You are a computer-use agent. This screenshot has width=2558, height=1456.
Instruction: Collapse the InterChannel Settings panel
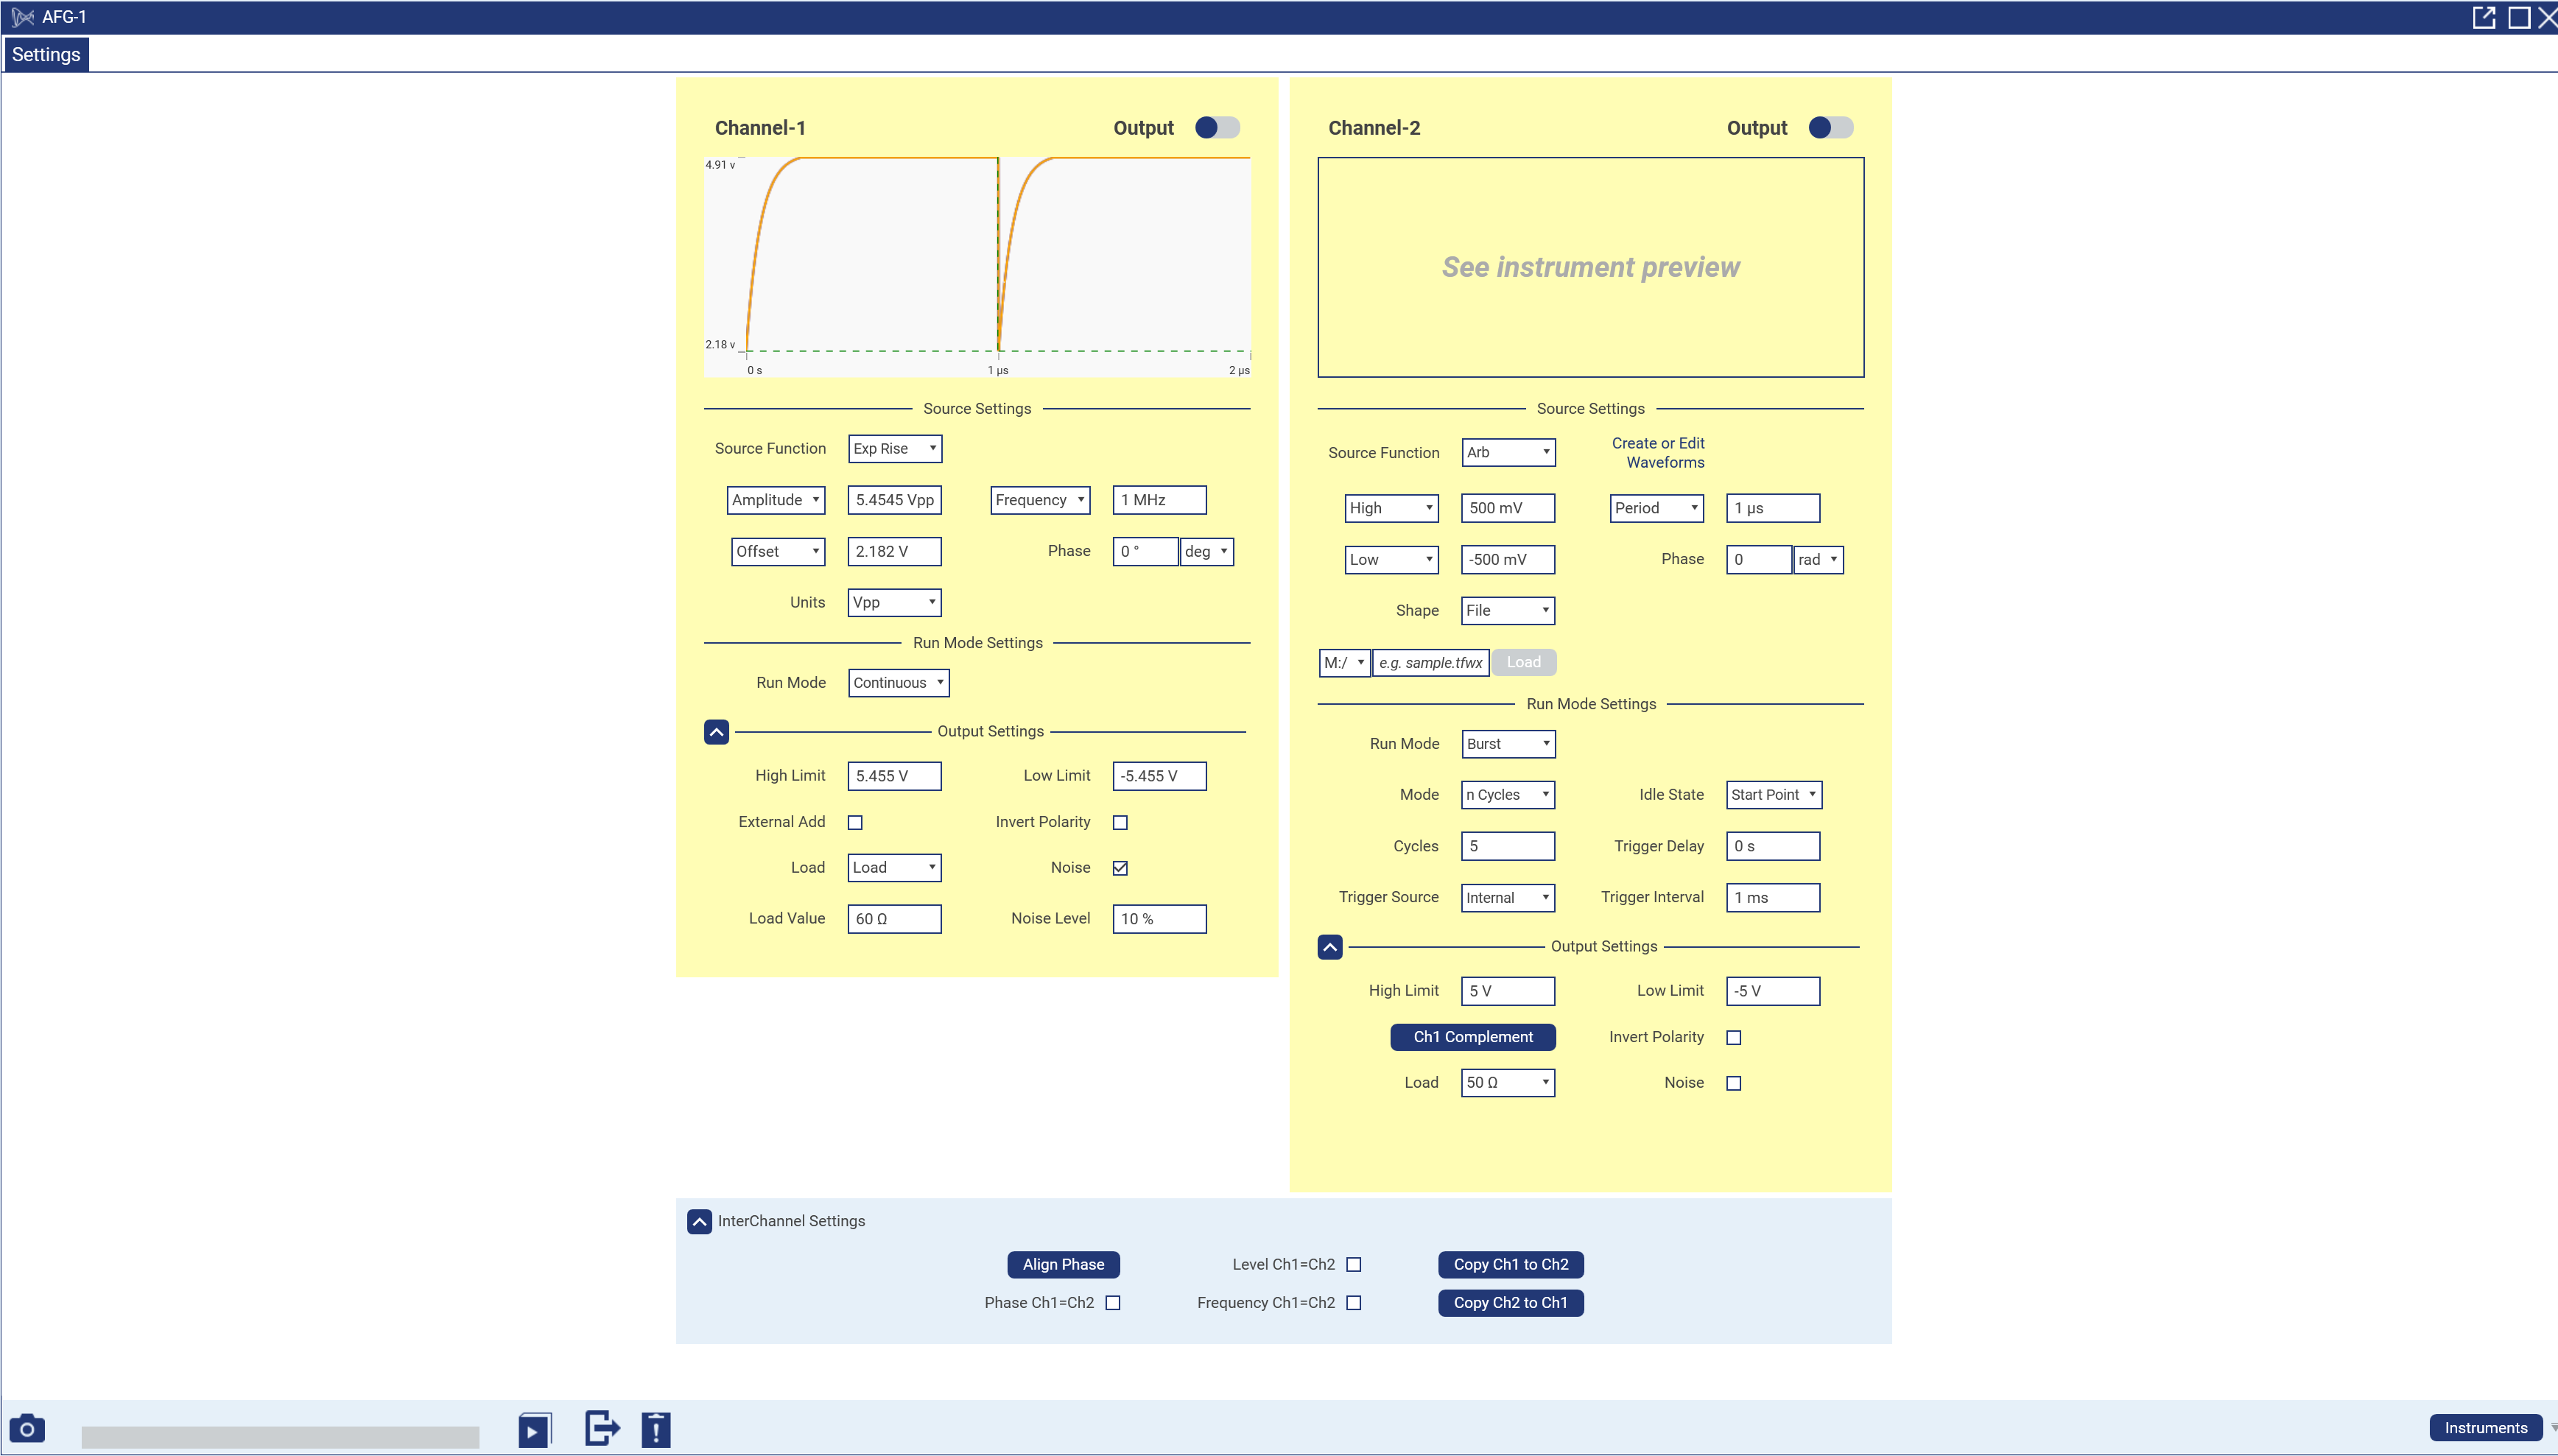coord(699,1221)
